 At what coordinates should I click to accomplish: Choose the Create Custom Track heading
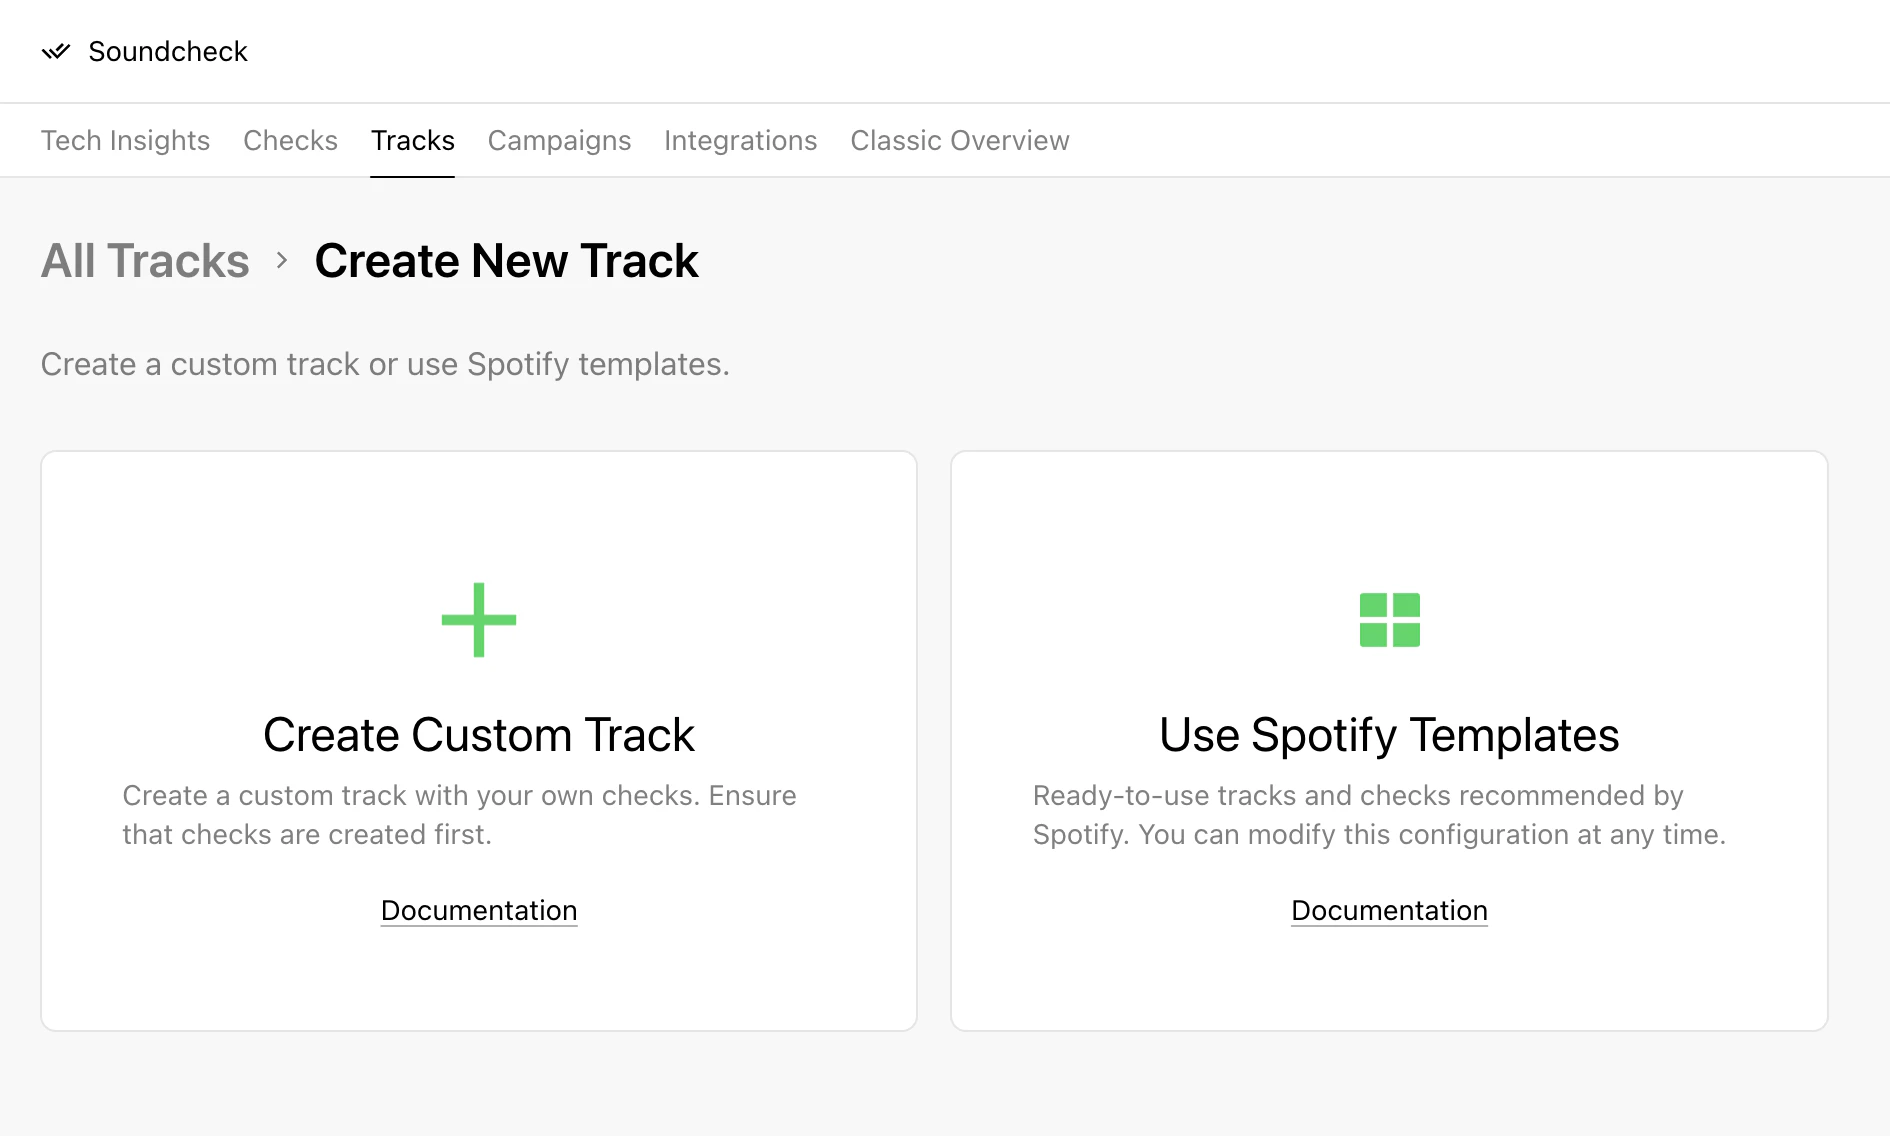479,735
